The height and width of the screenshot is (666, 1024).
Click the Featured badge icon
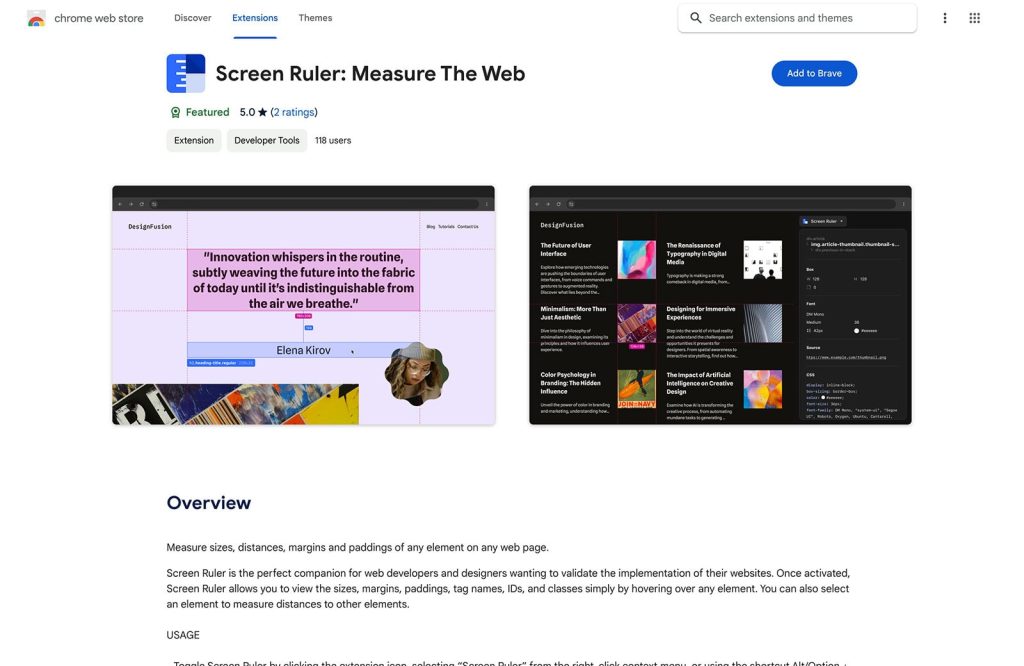pos(175,112)
